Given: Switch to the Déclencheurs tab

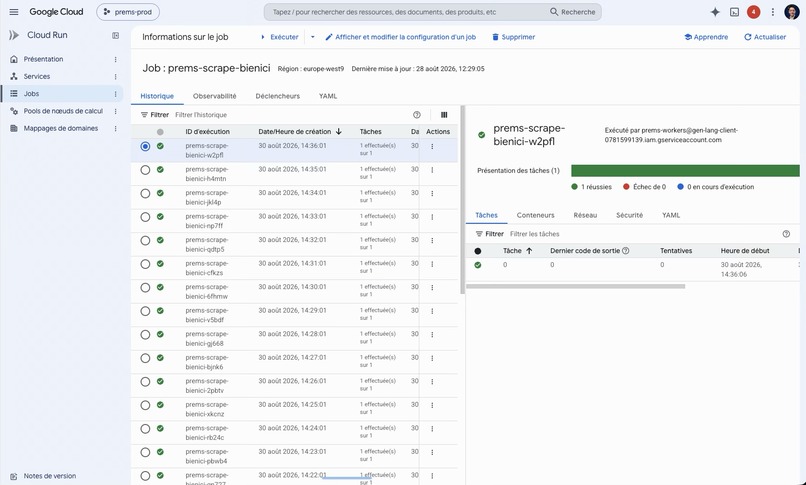Looking at the screenshot, I should click(x=278, y=96).
